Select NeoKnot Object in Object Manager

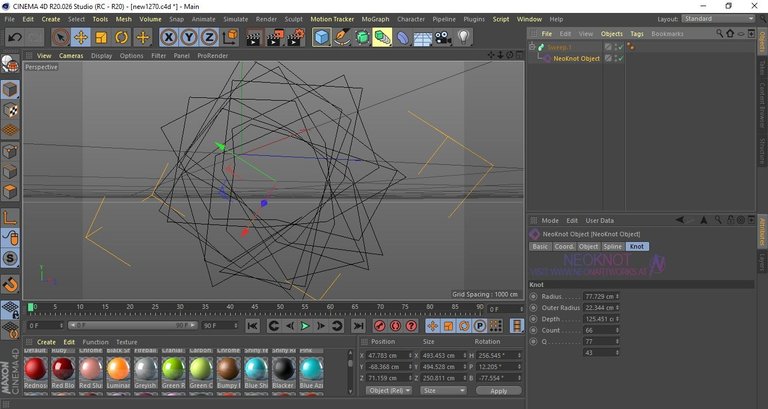click(576, 58)
